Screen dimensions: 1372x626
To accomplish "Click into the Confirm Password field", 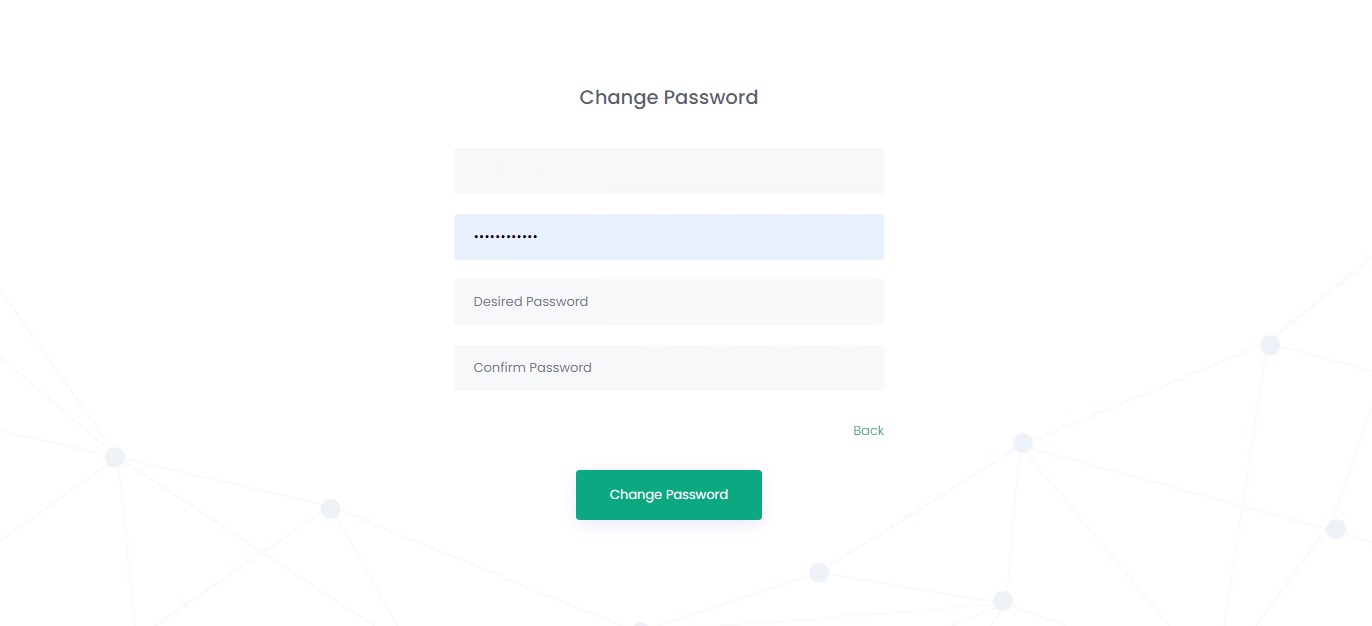I will 668,368.
